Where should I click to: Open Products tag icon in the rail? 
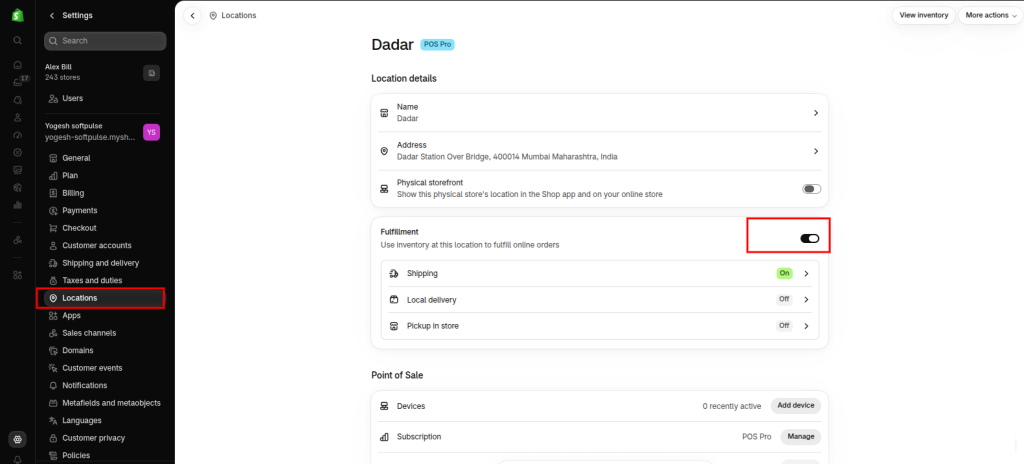tap(18, 100)
